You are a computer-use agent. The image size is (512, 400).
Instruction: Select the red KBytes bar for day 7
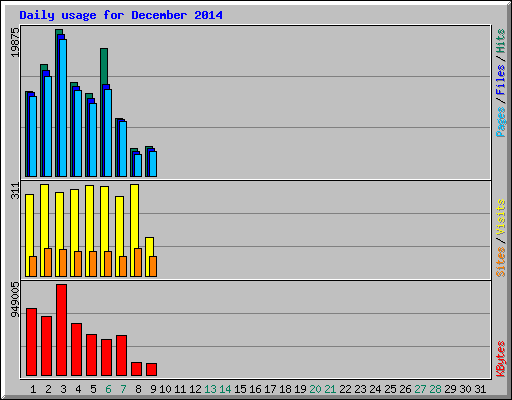[121, 356]
